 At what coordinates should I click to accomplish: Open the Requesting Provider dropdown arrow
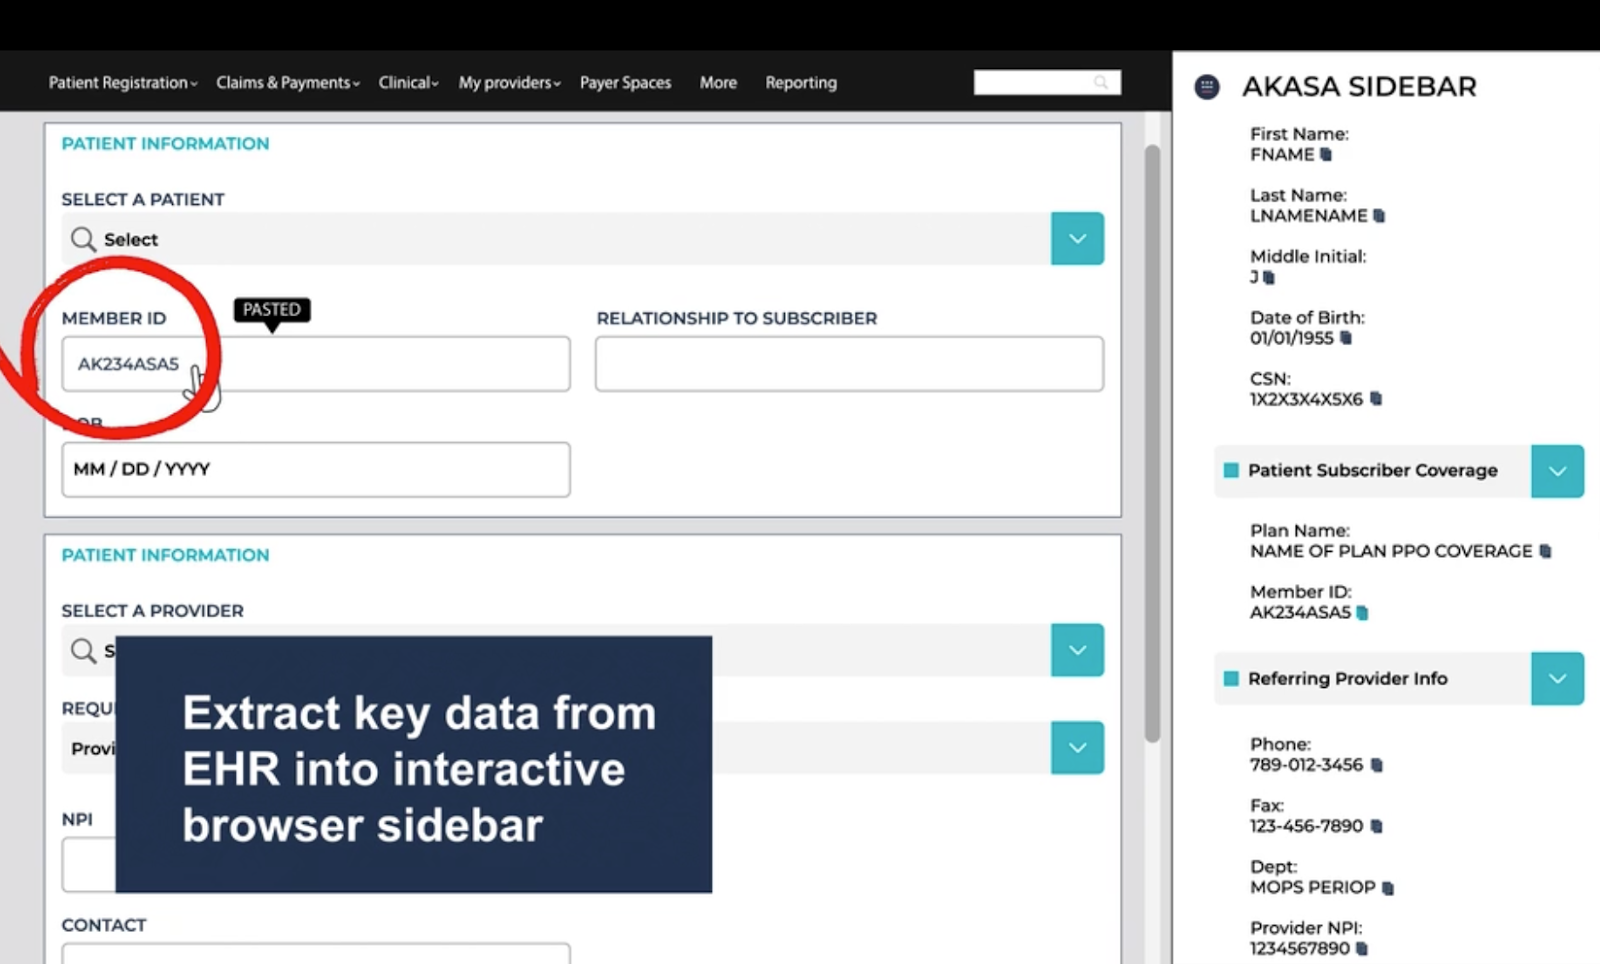click(x=1077, y=748)
